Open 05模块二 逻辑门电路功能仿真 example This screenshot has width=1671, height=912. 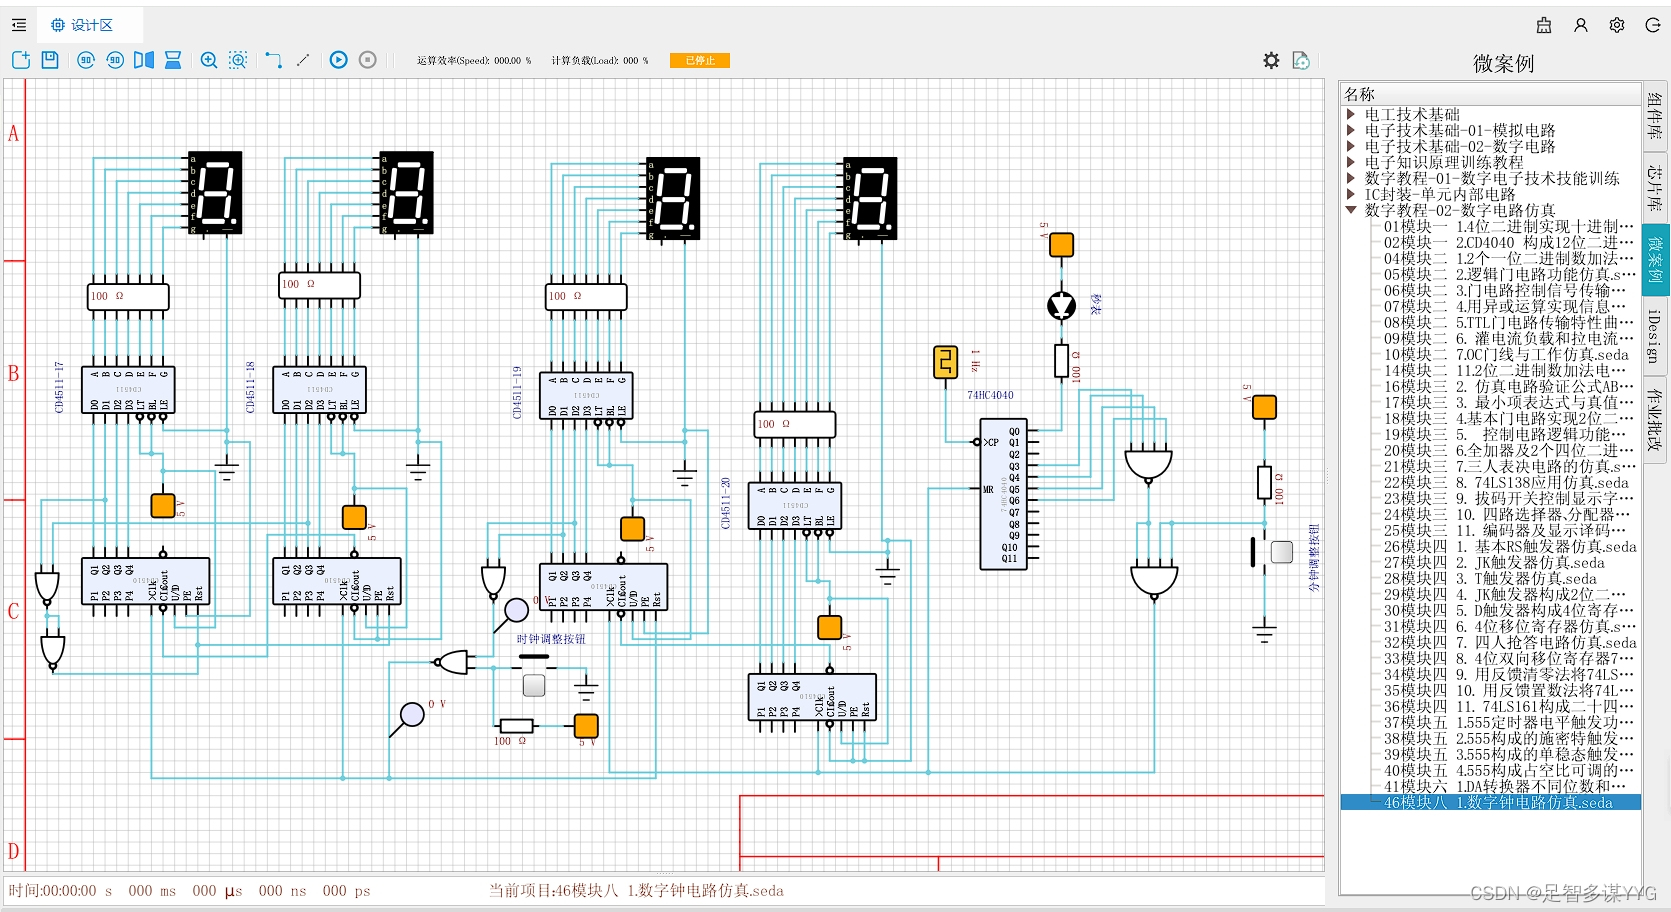[x=1509, y=274]
